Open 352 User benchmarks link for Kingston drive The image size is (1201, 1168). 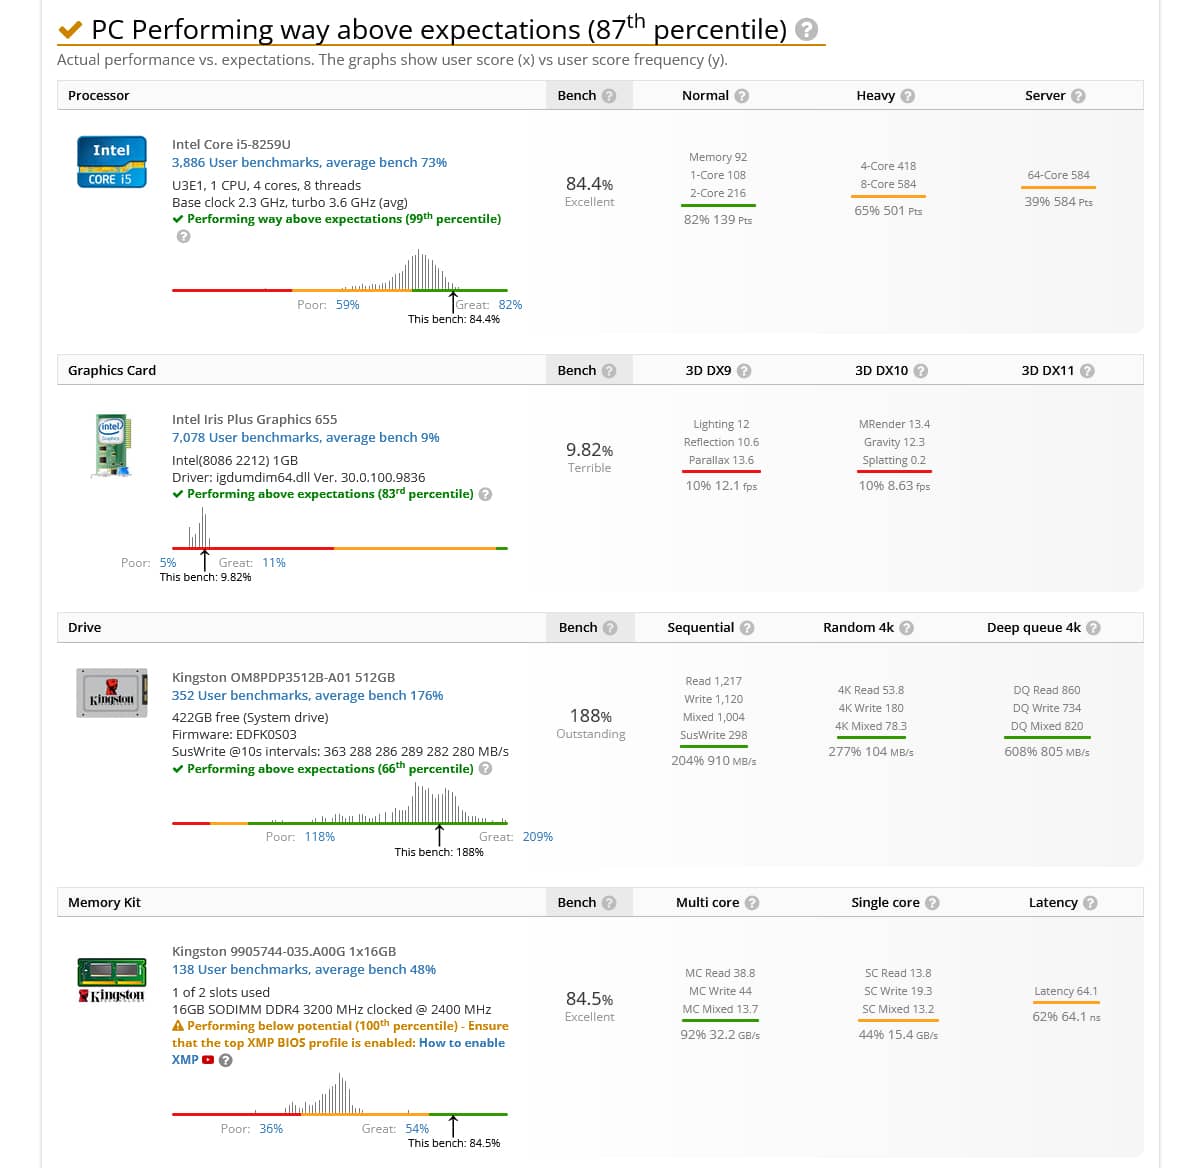307,696
